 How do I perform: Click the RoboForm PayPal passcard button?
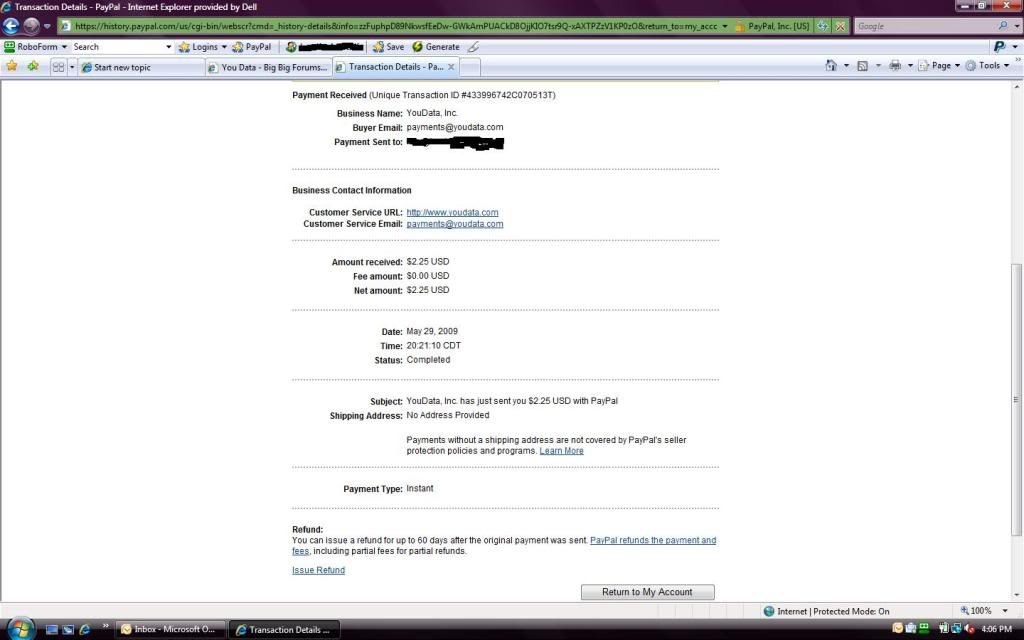point(251,47)
